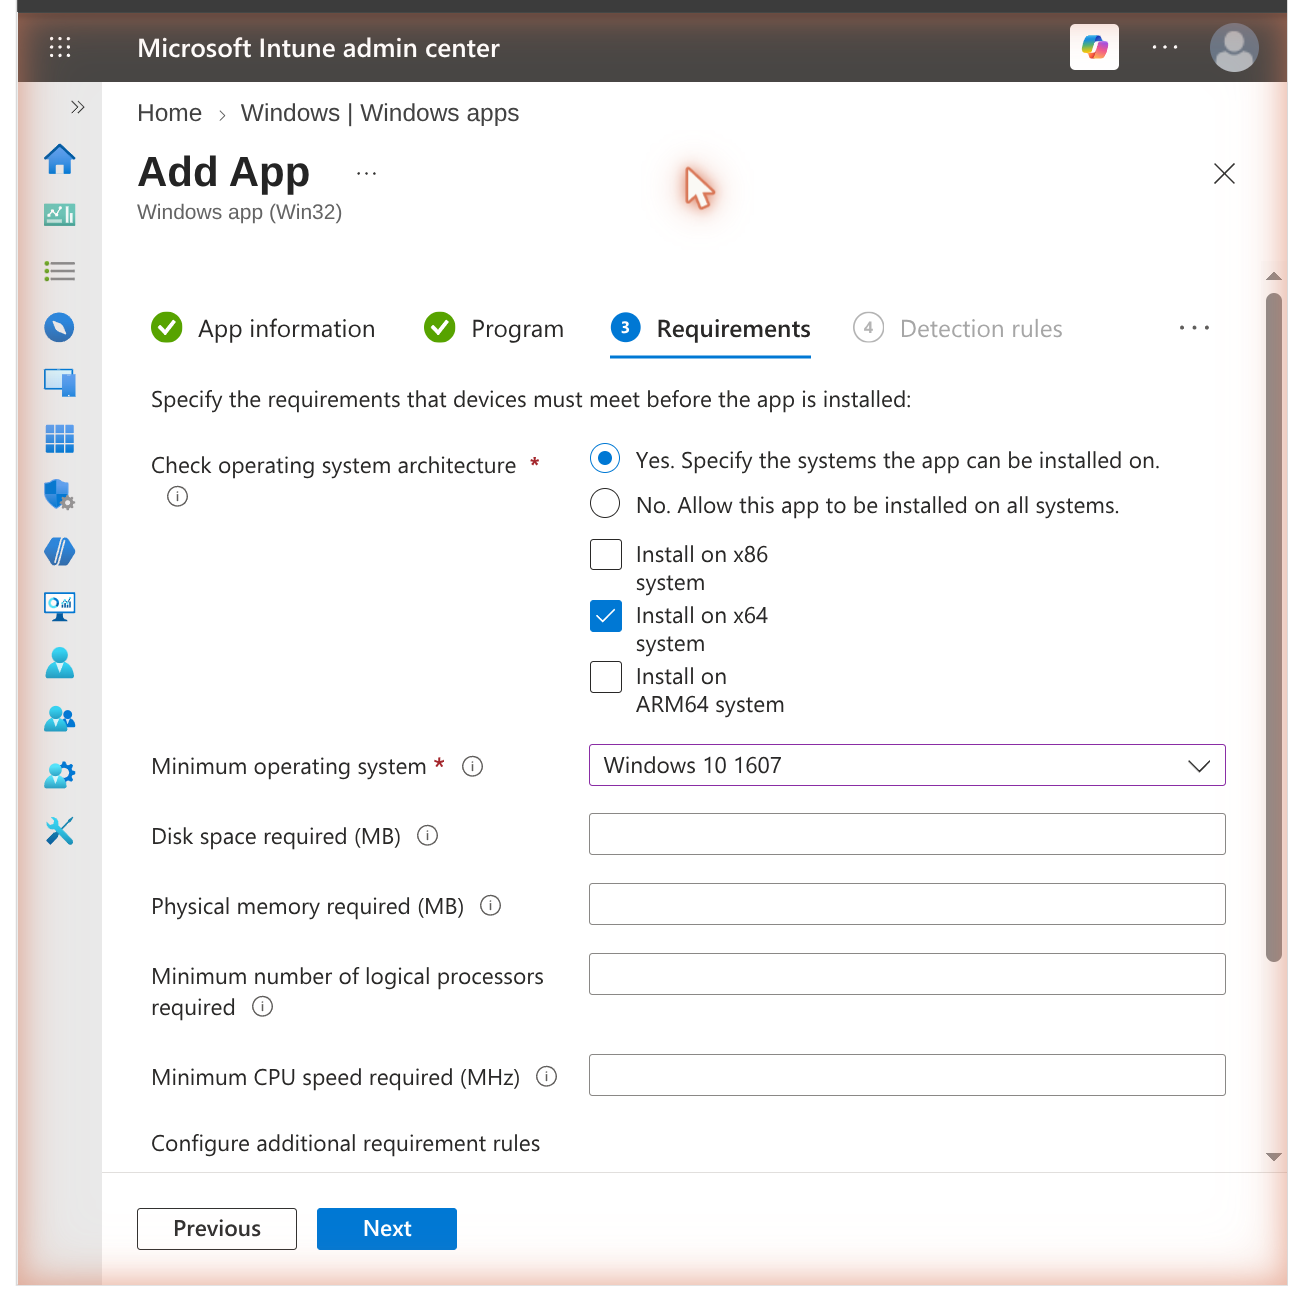
Task: Check Install on x86 system
Action: pyautogui.click(x=606, y=554)
